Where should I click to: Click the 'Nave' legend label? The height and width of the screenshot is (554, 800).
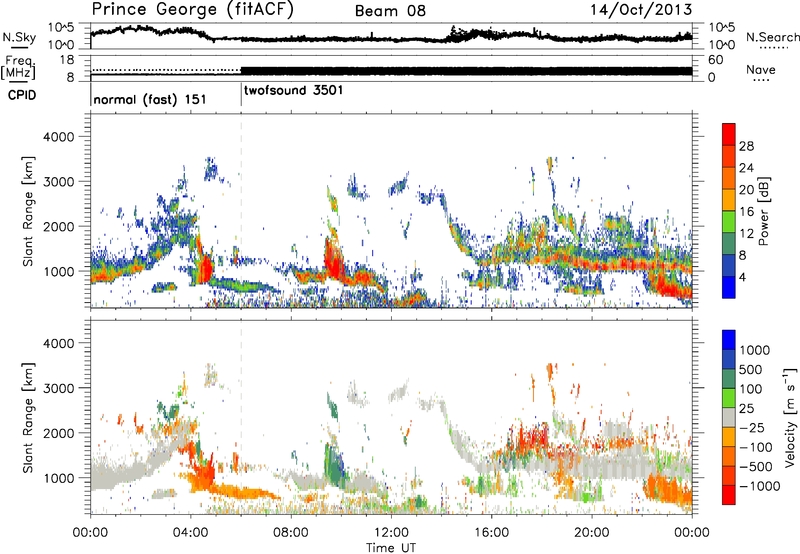pyautogui.click(x=760, y=70)
